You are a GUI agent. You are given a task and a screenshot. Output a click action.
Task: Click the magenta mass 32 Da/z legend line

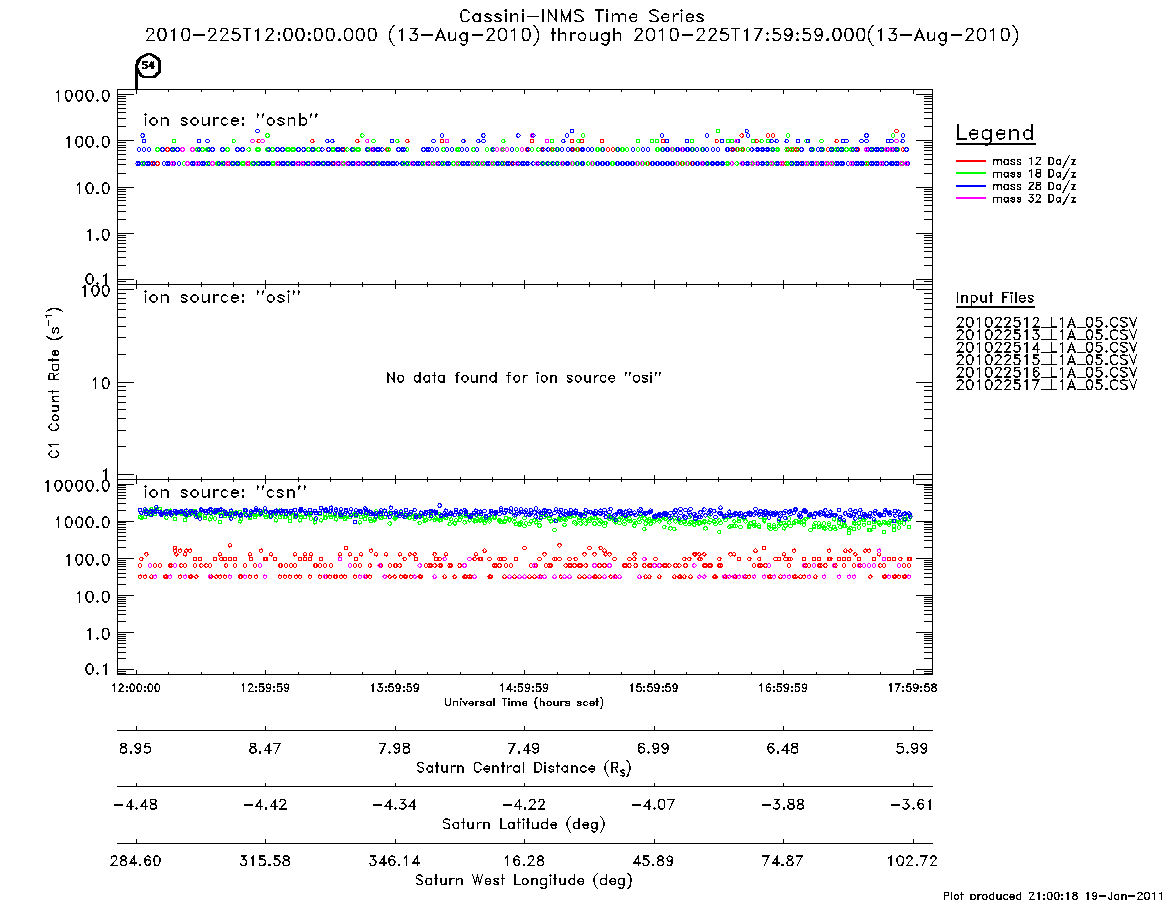(970, 199)
